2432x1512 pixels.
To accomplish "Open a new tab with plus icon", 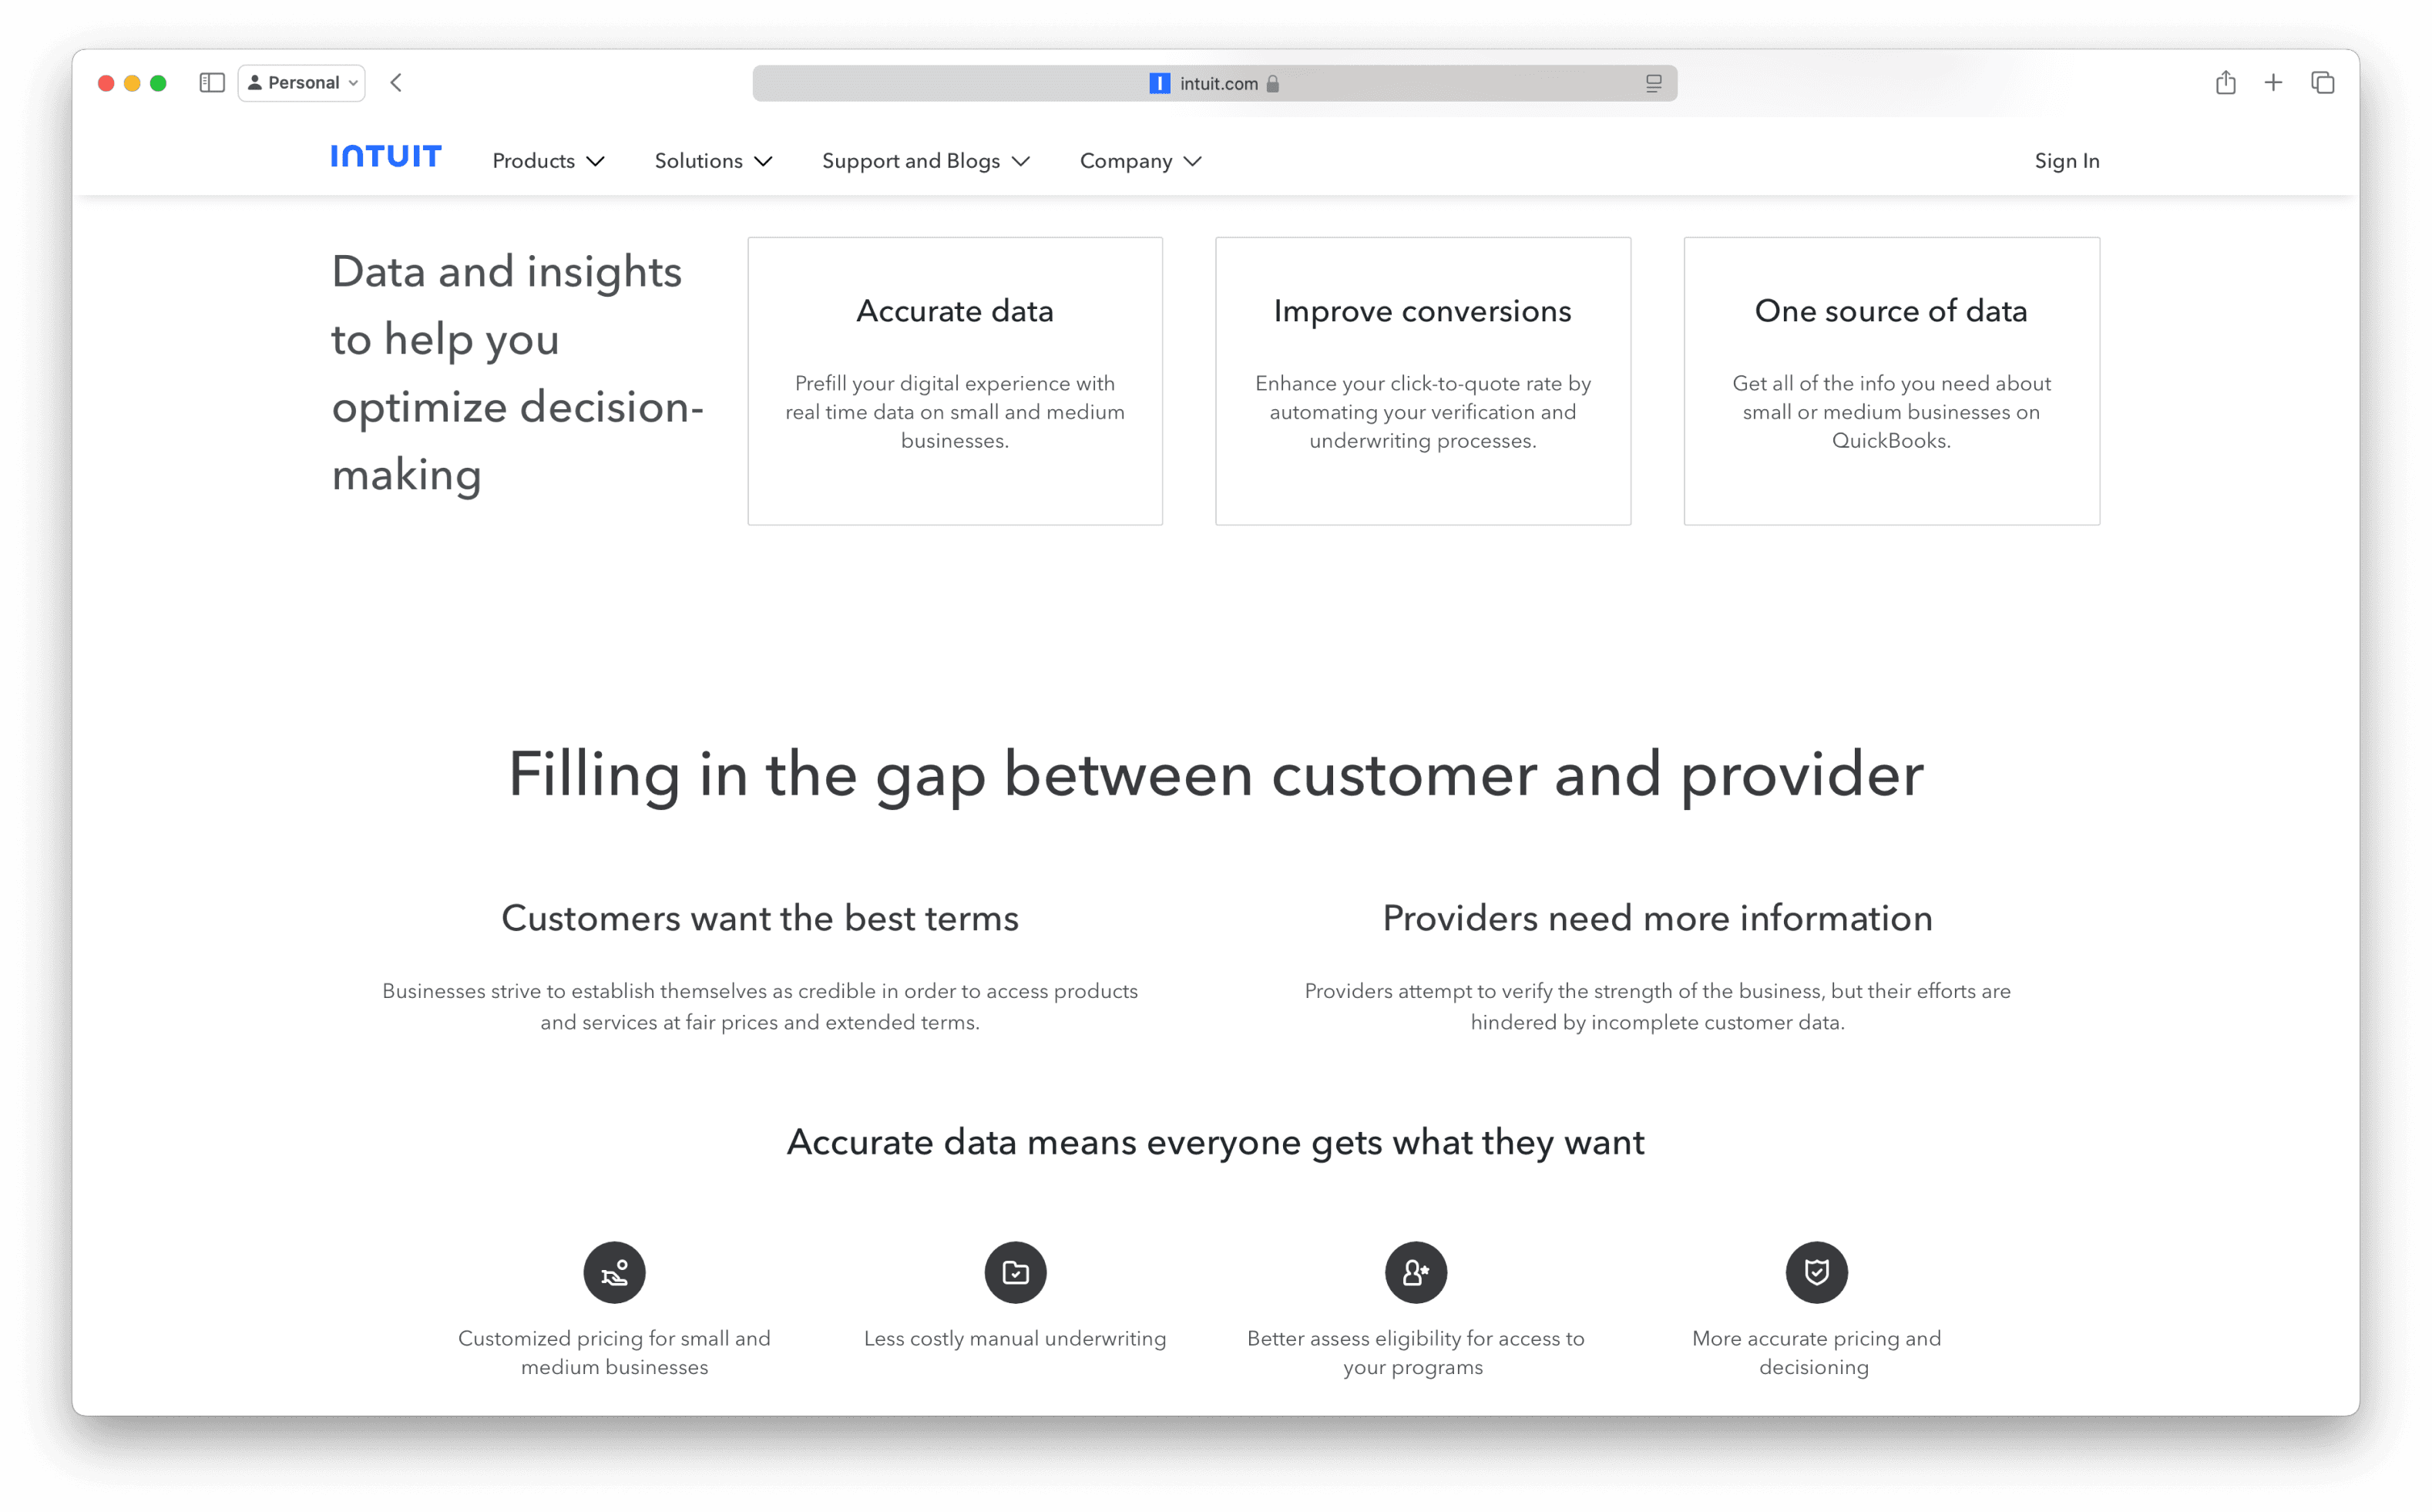I will pyautogui.click(x=2273, y=83).
